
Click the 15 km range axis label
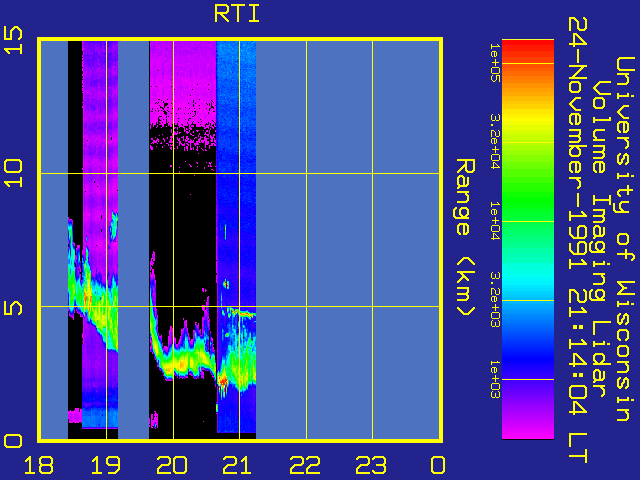tap(13, 40)
